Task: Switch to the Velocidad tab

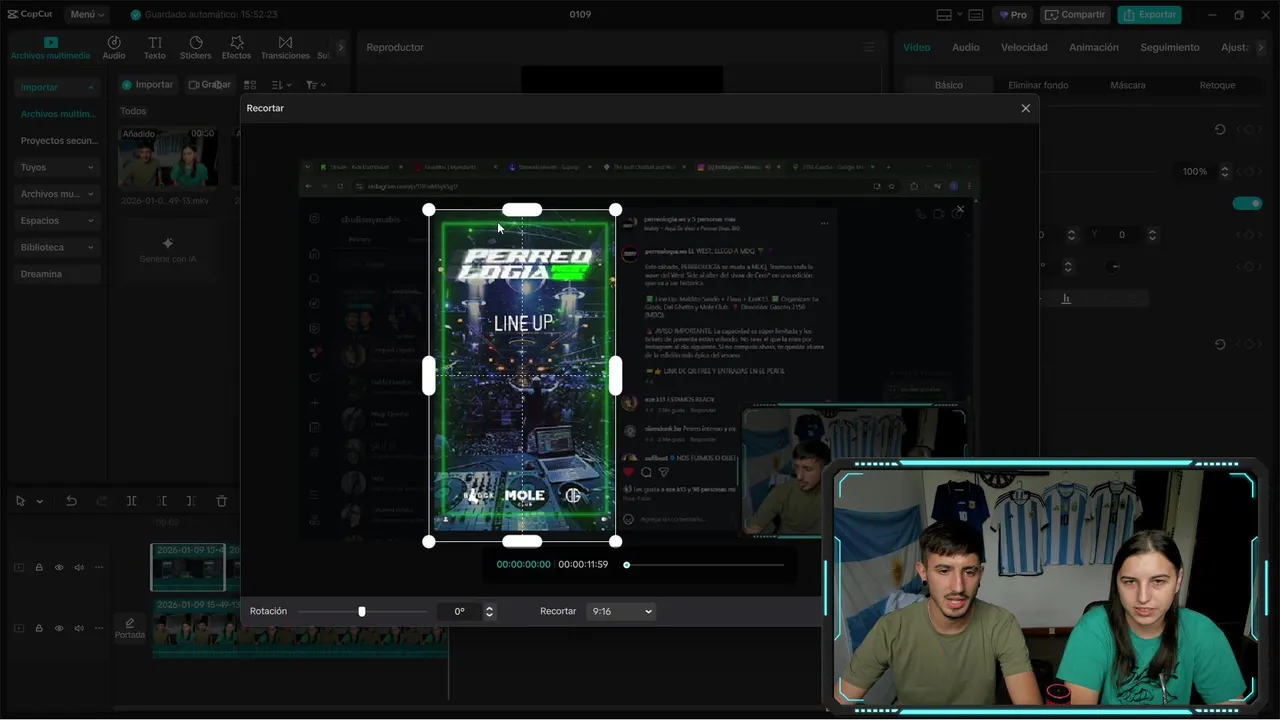Action: [1024, 47]
